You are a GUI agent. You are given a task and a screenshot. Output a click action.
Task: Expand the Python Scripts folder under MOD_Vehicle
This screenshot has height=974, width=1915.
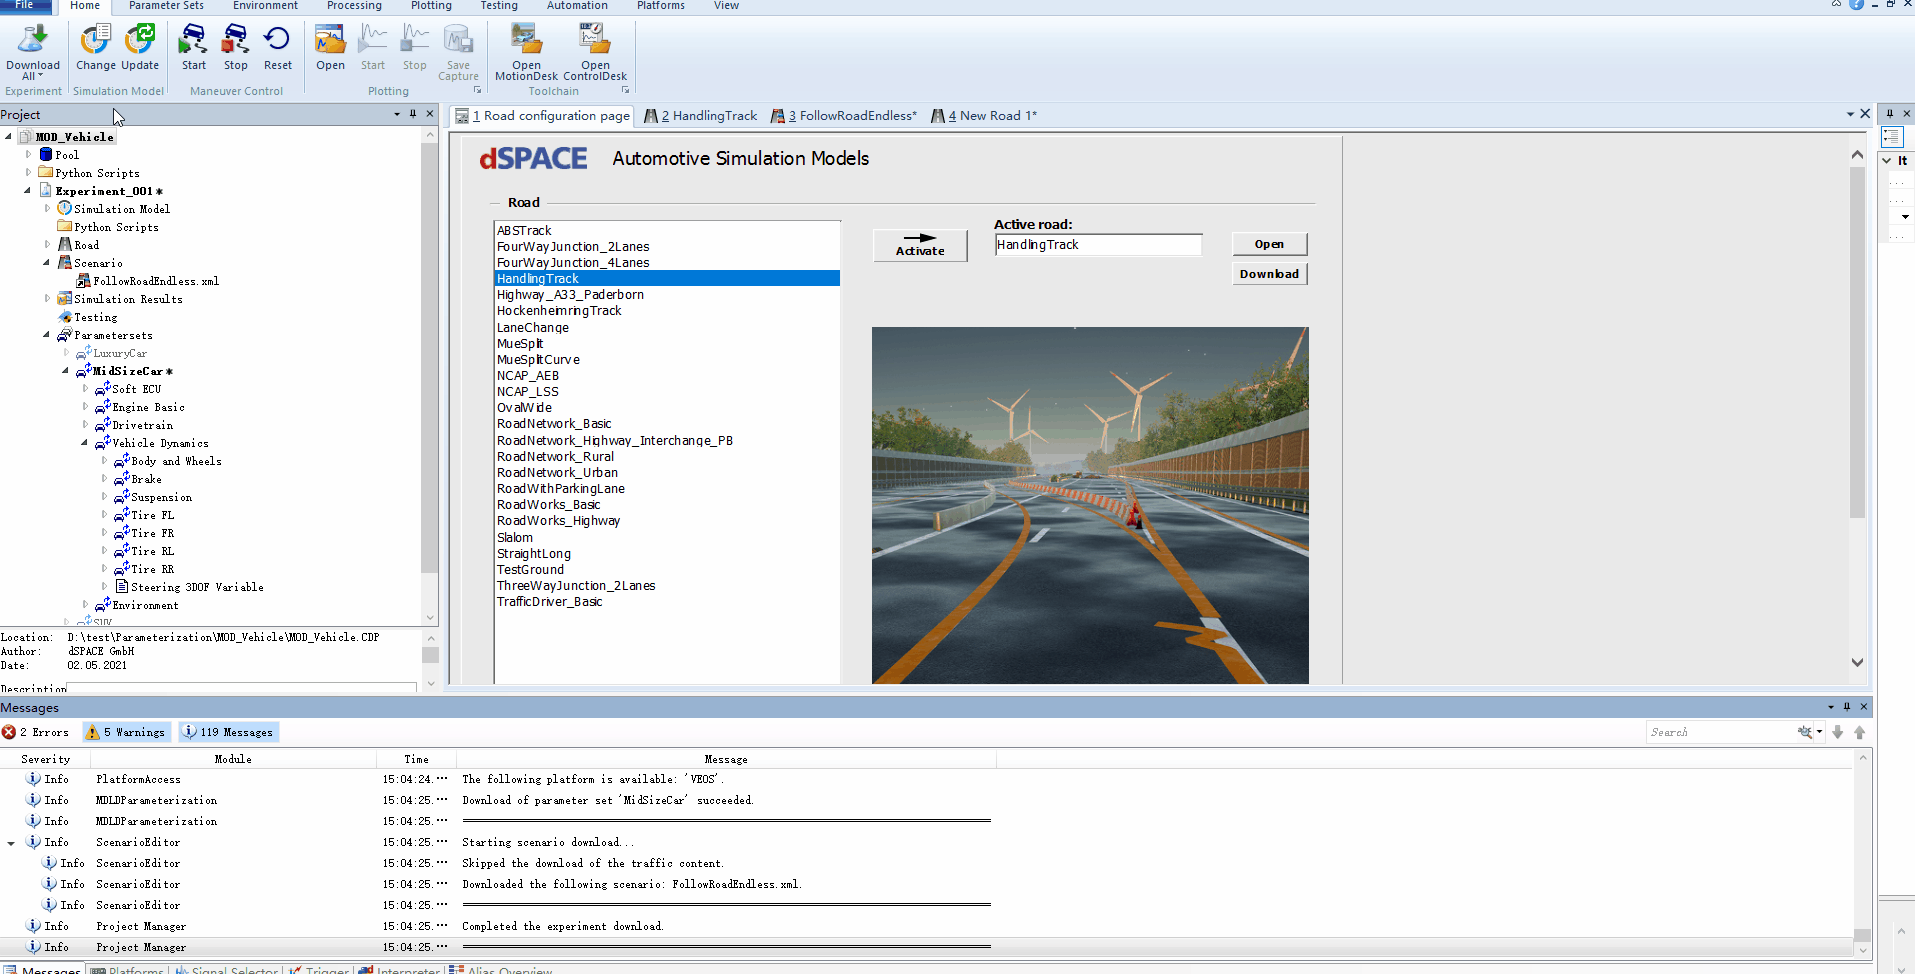(28, 173)
